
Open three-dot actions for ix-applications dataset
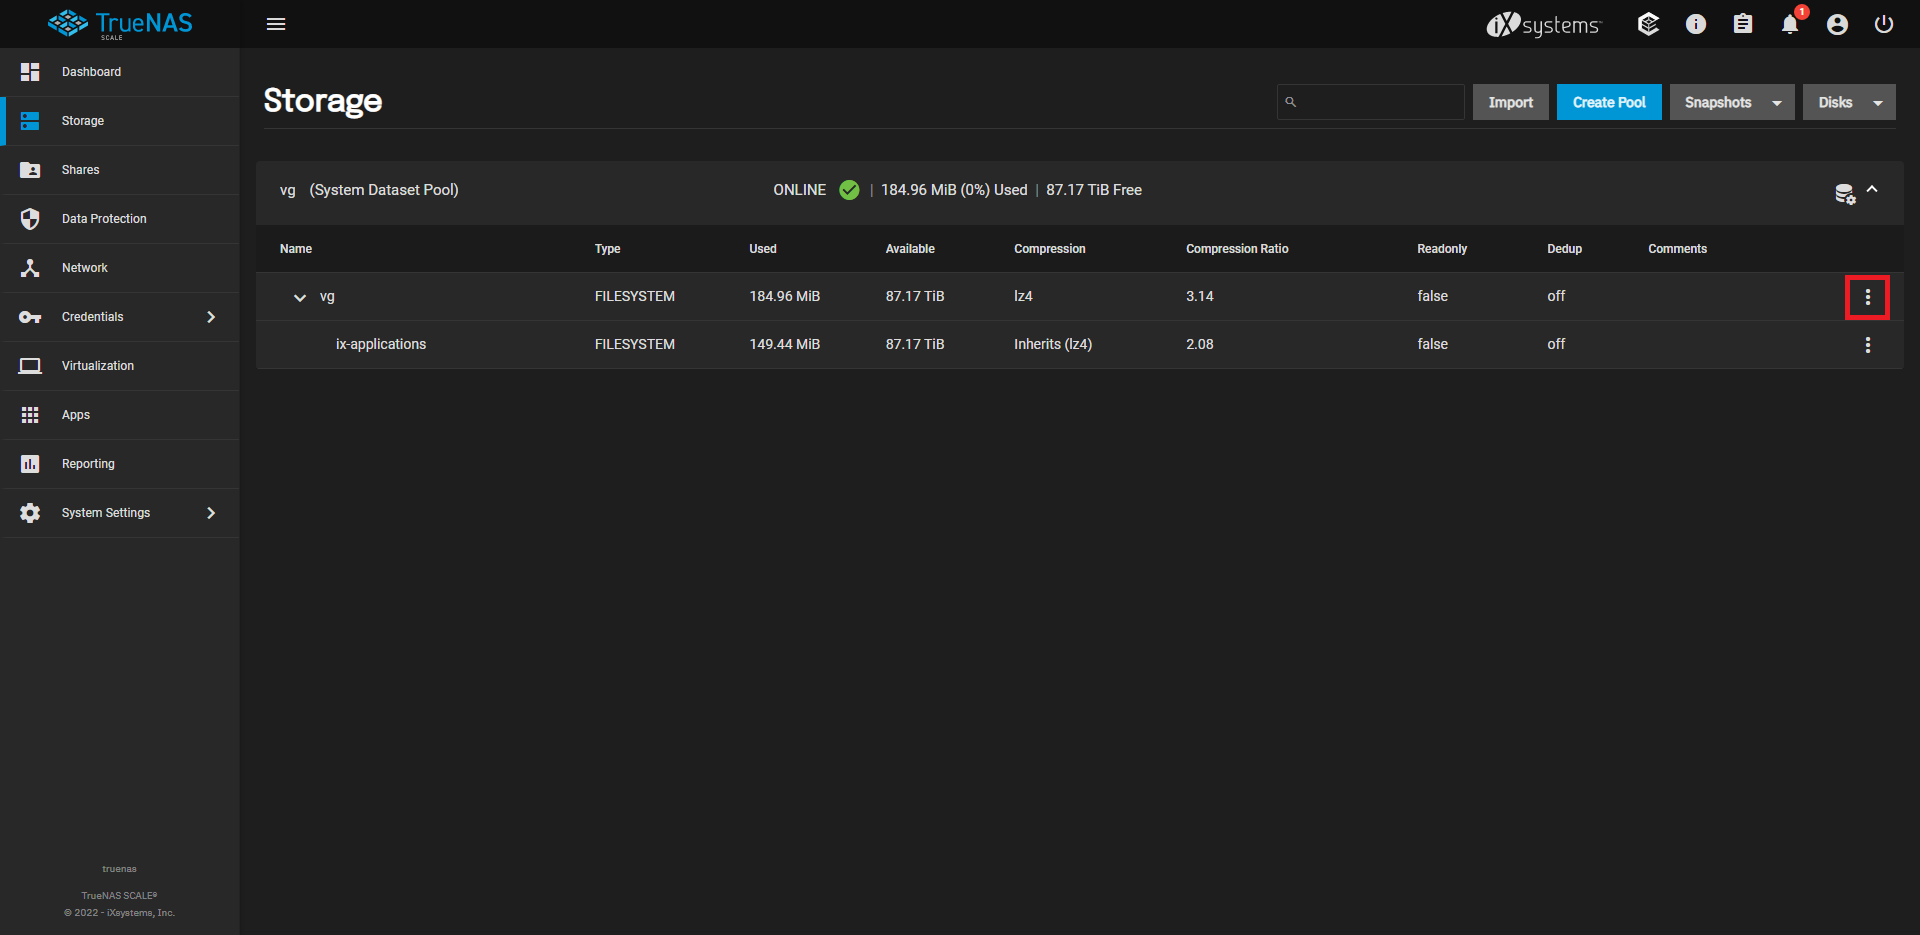[1867, 345]
